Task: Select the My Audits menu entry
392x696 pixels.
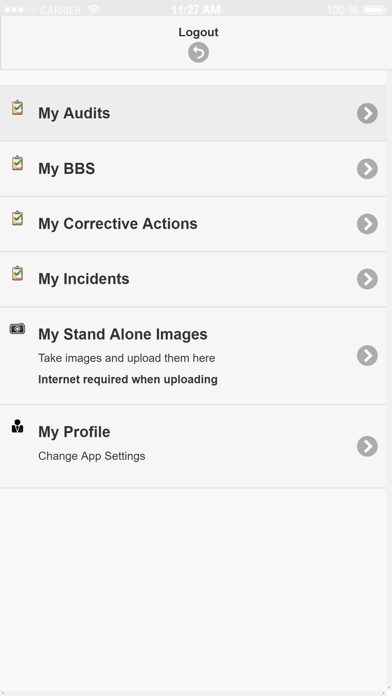Action: (x=193, y=113)
